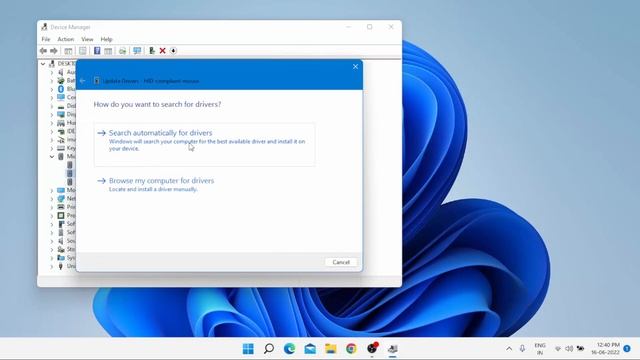Open the View menu

point(87,39)
